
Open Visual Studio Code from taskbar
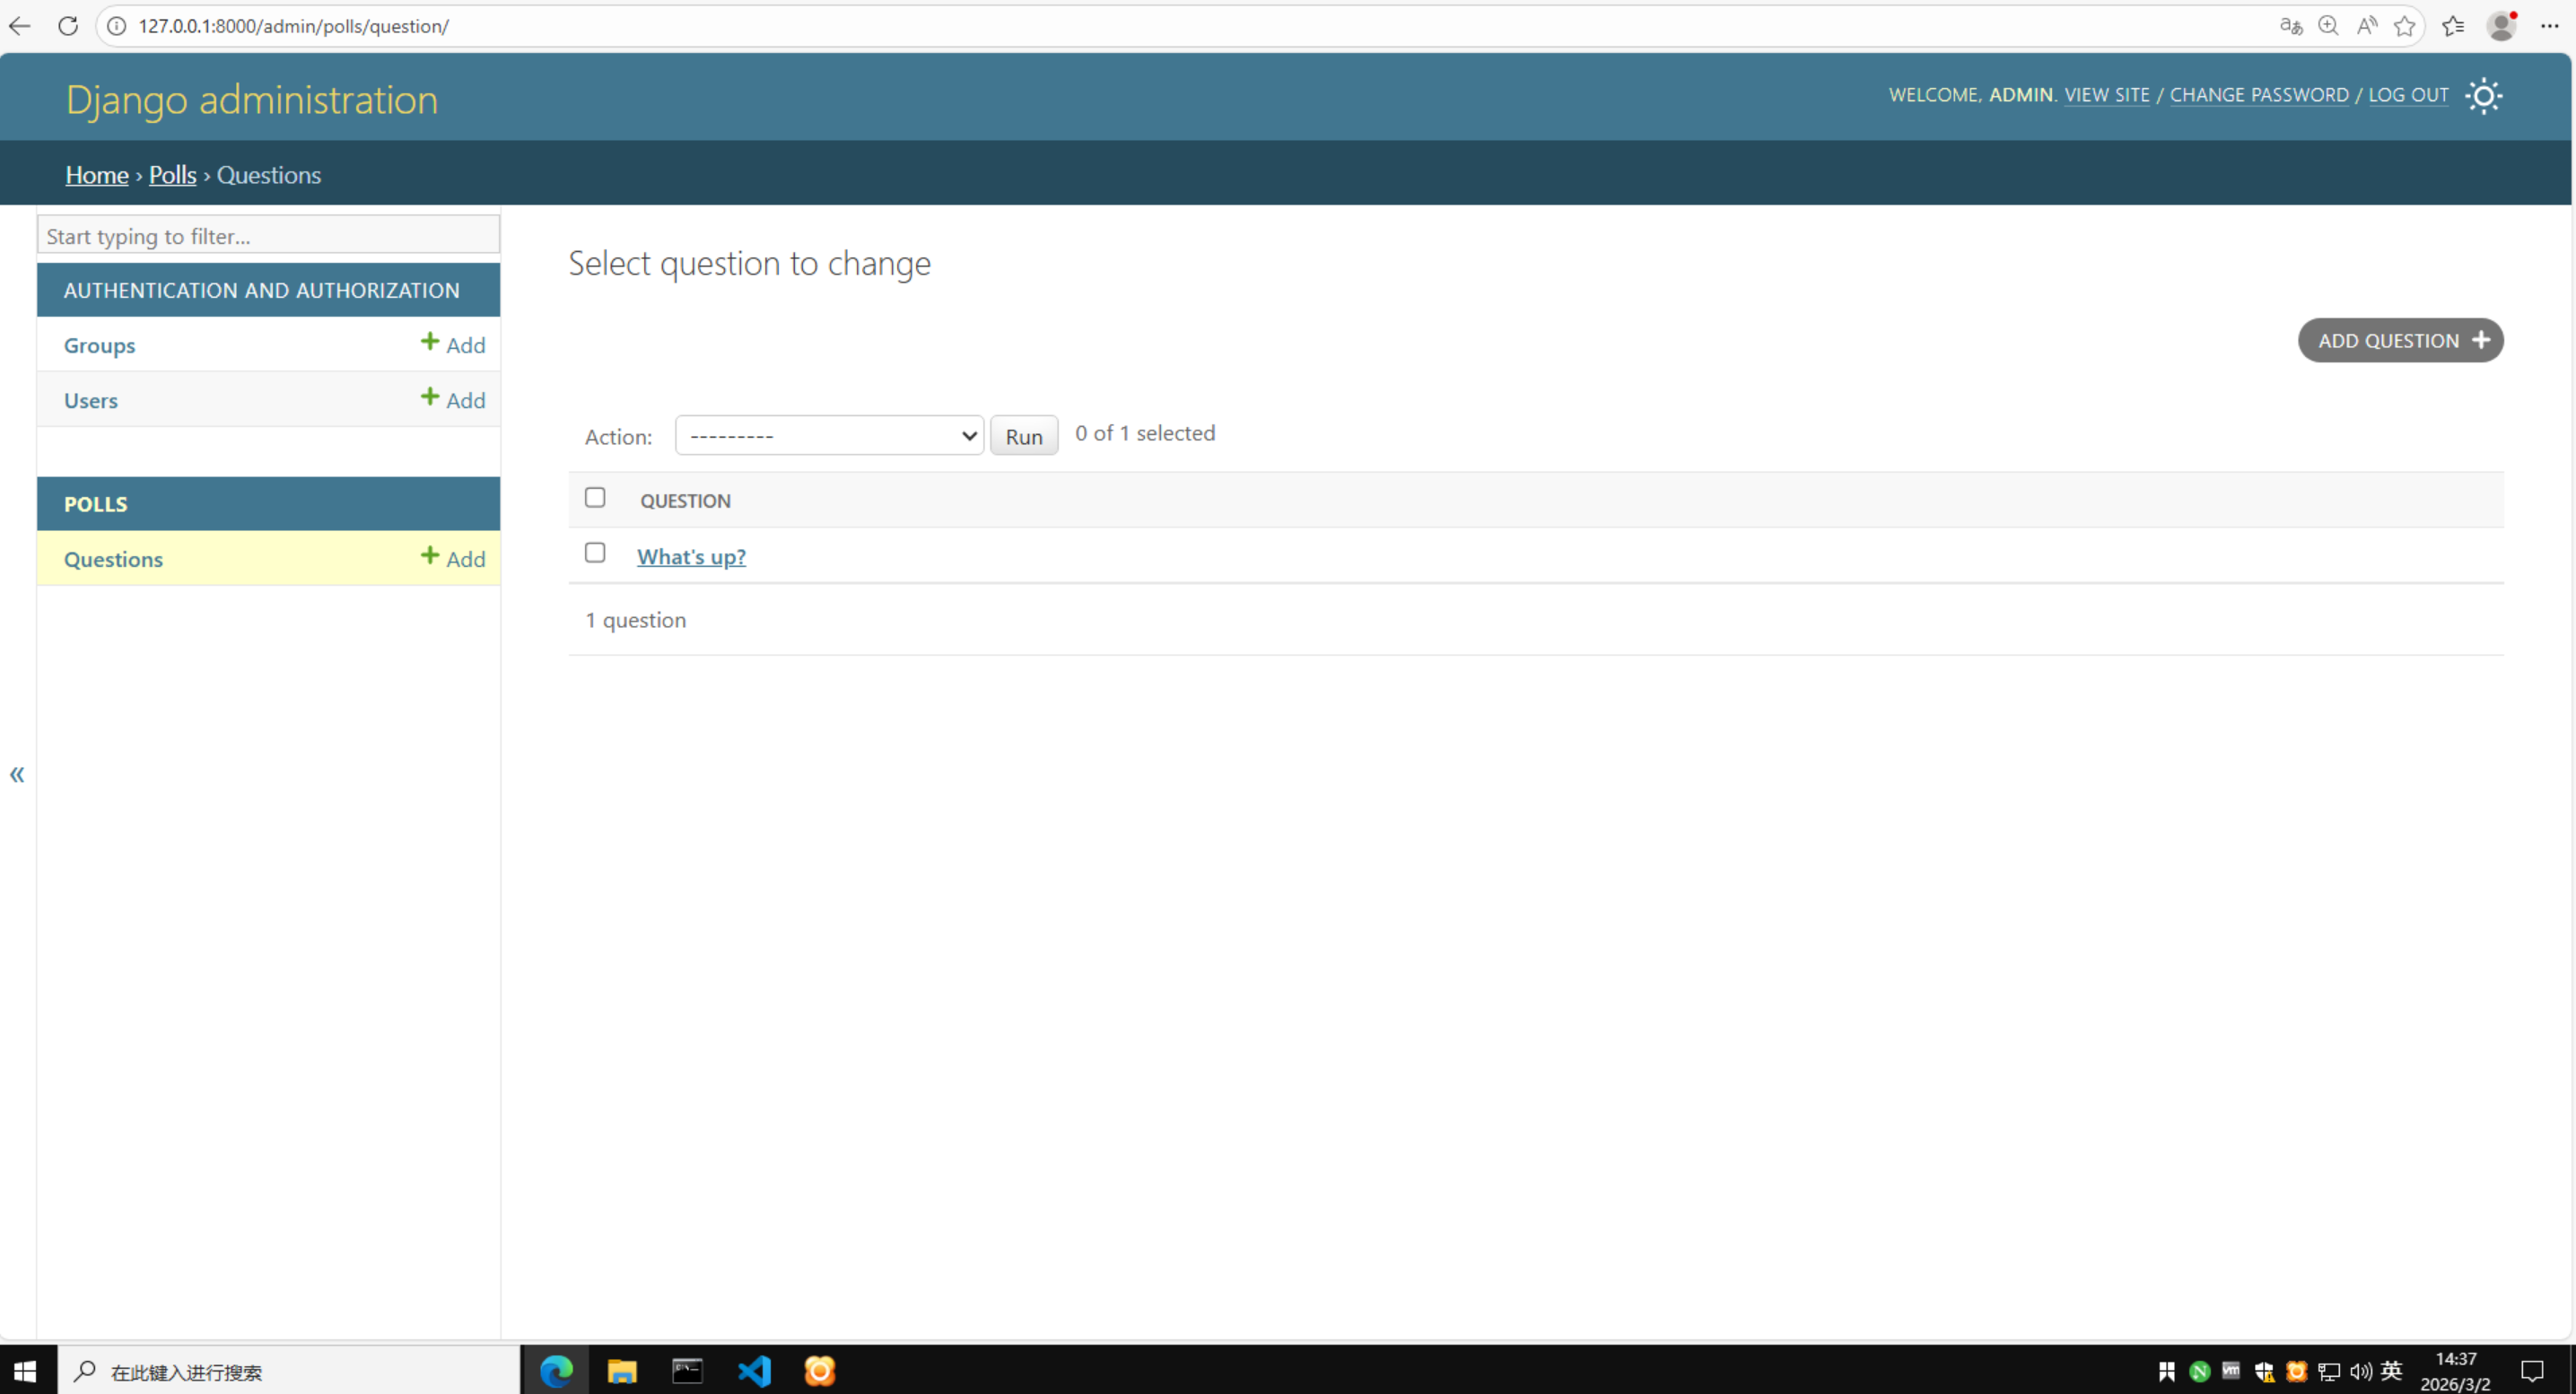click(x=754, y=1370)
